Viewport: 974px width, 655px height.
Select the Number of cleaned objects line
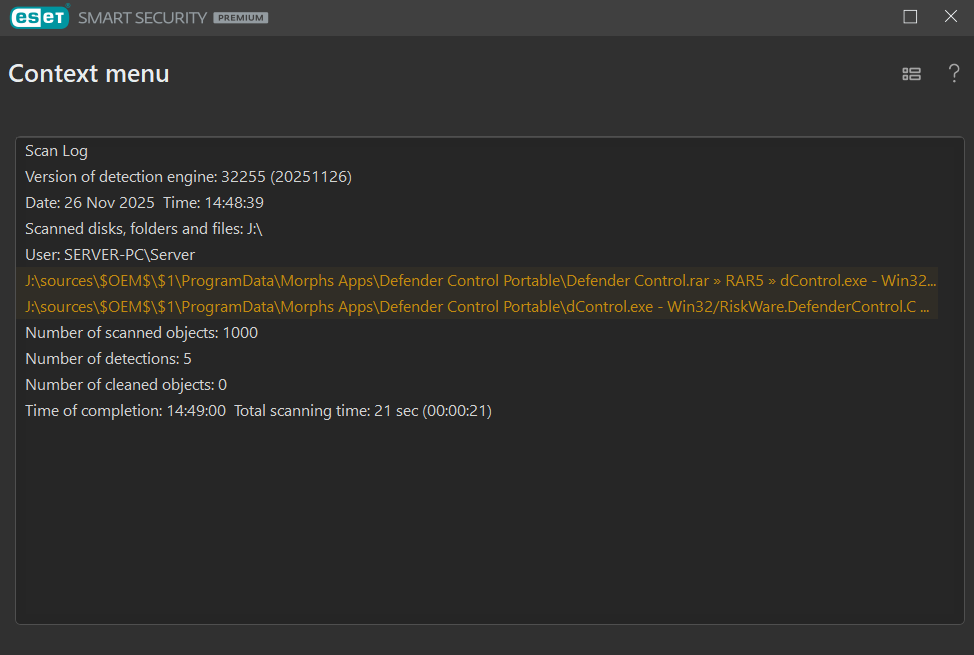pos(126,385)
